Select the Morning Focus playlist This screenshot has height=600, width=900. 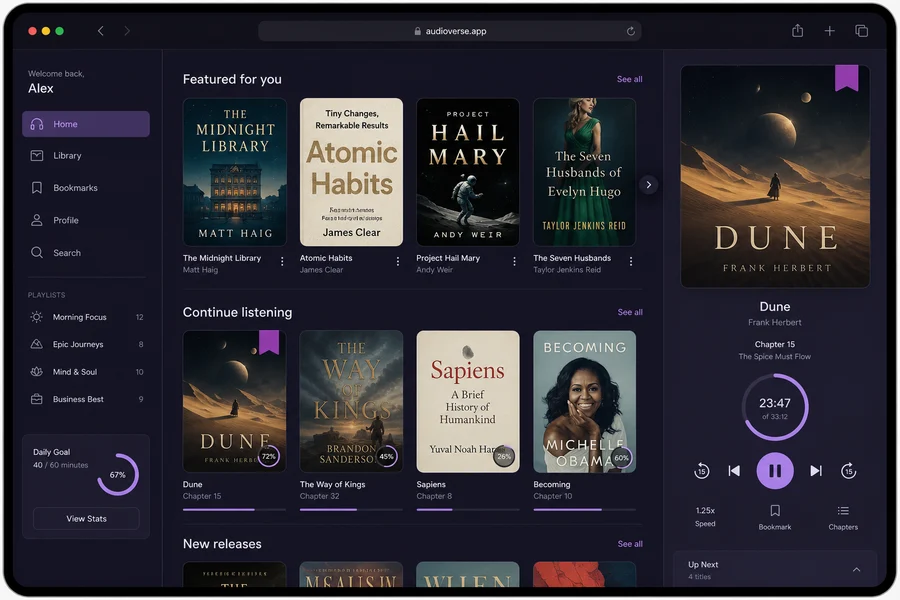86,317
